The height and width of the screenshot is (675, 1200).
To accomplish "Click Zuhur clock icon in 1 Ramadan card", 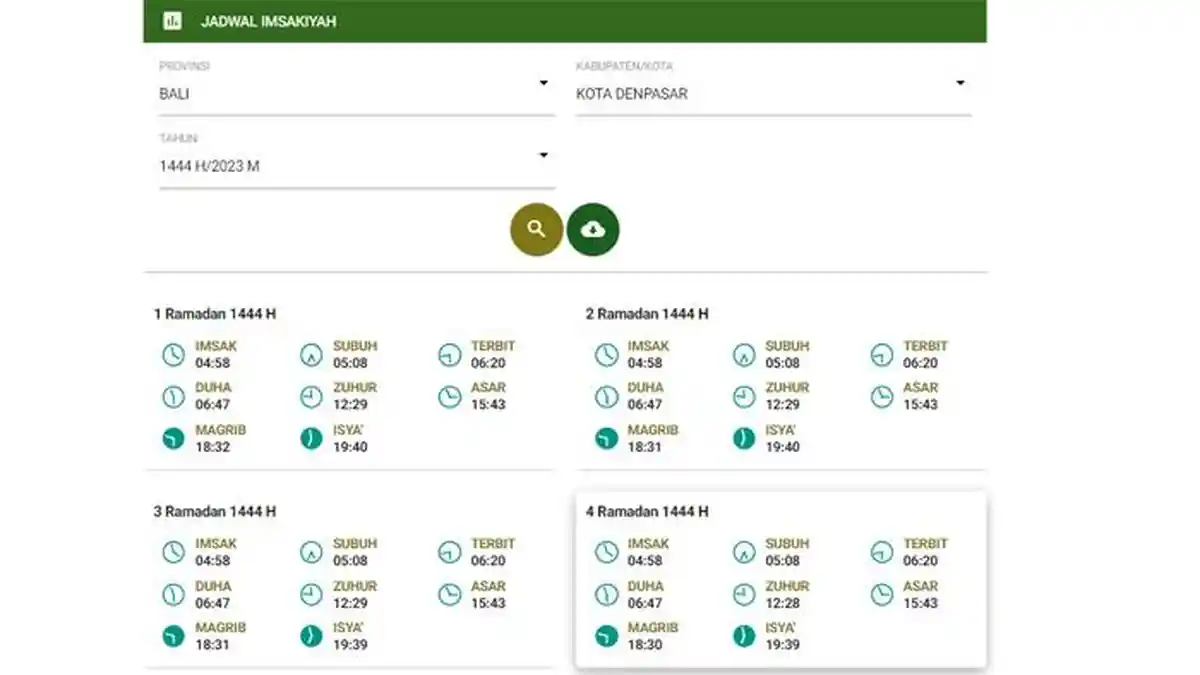I will point(311,397).
